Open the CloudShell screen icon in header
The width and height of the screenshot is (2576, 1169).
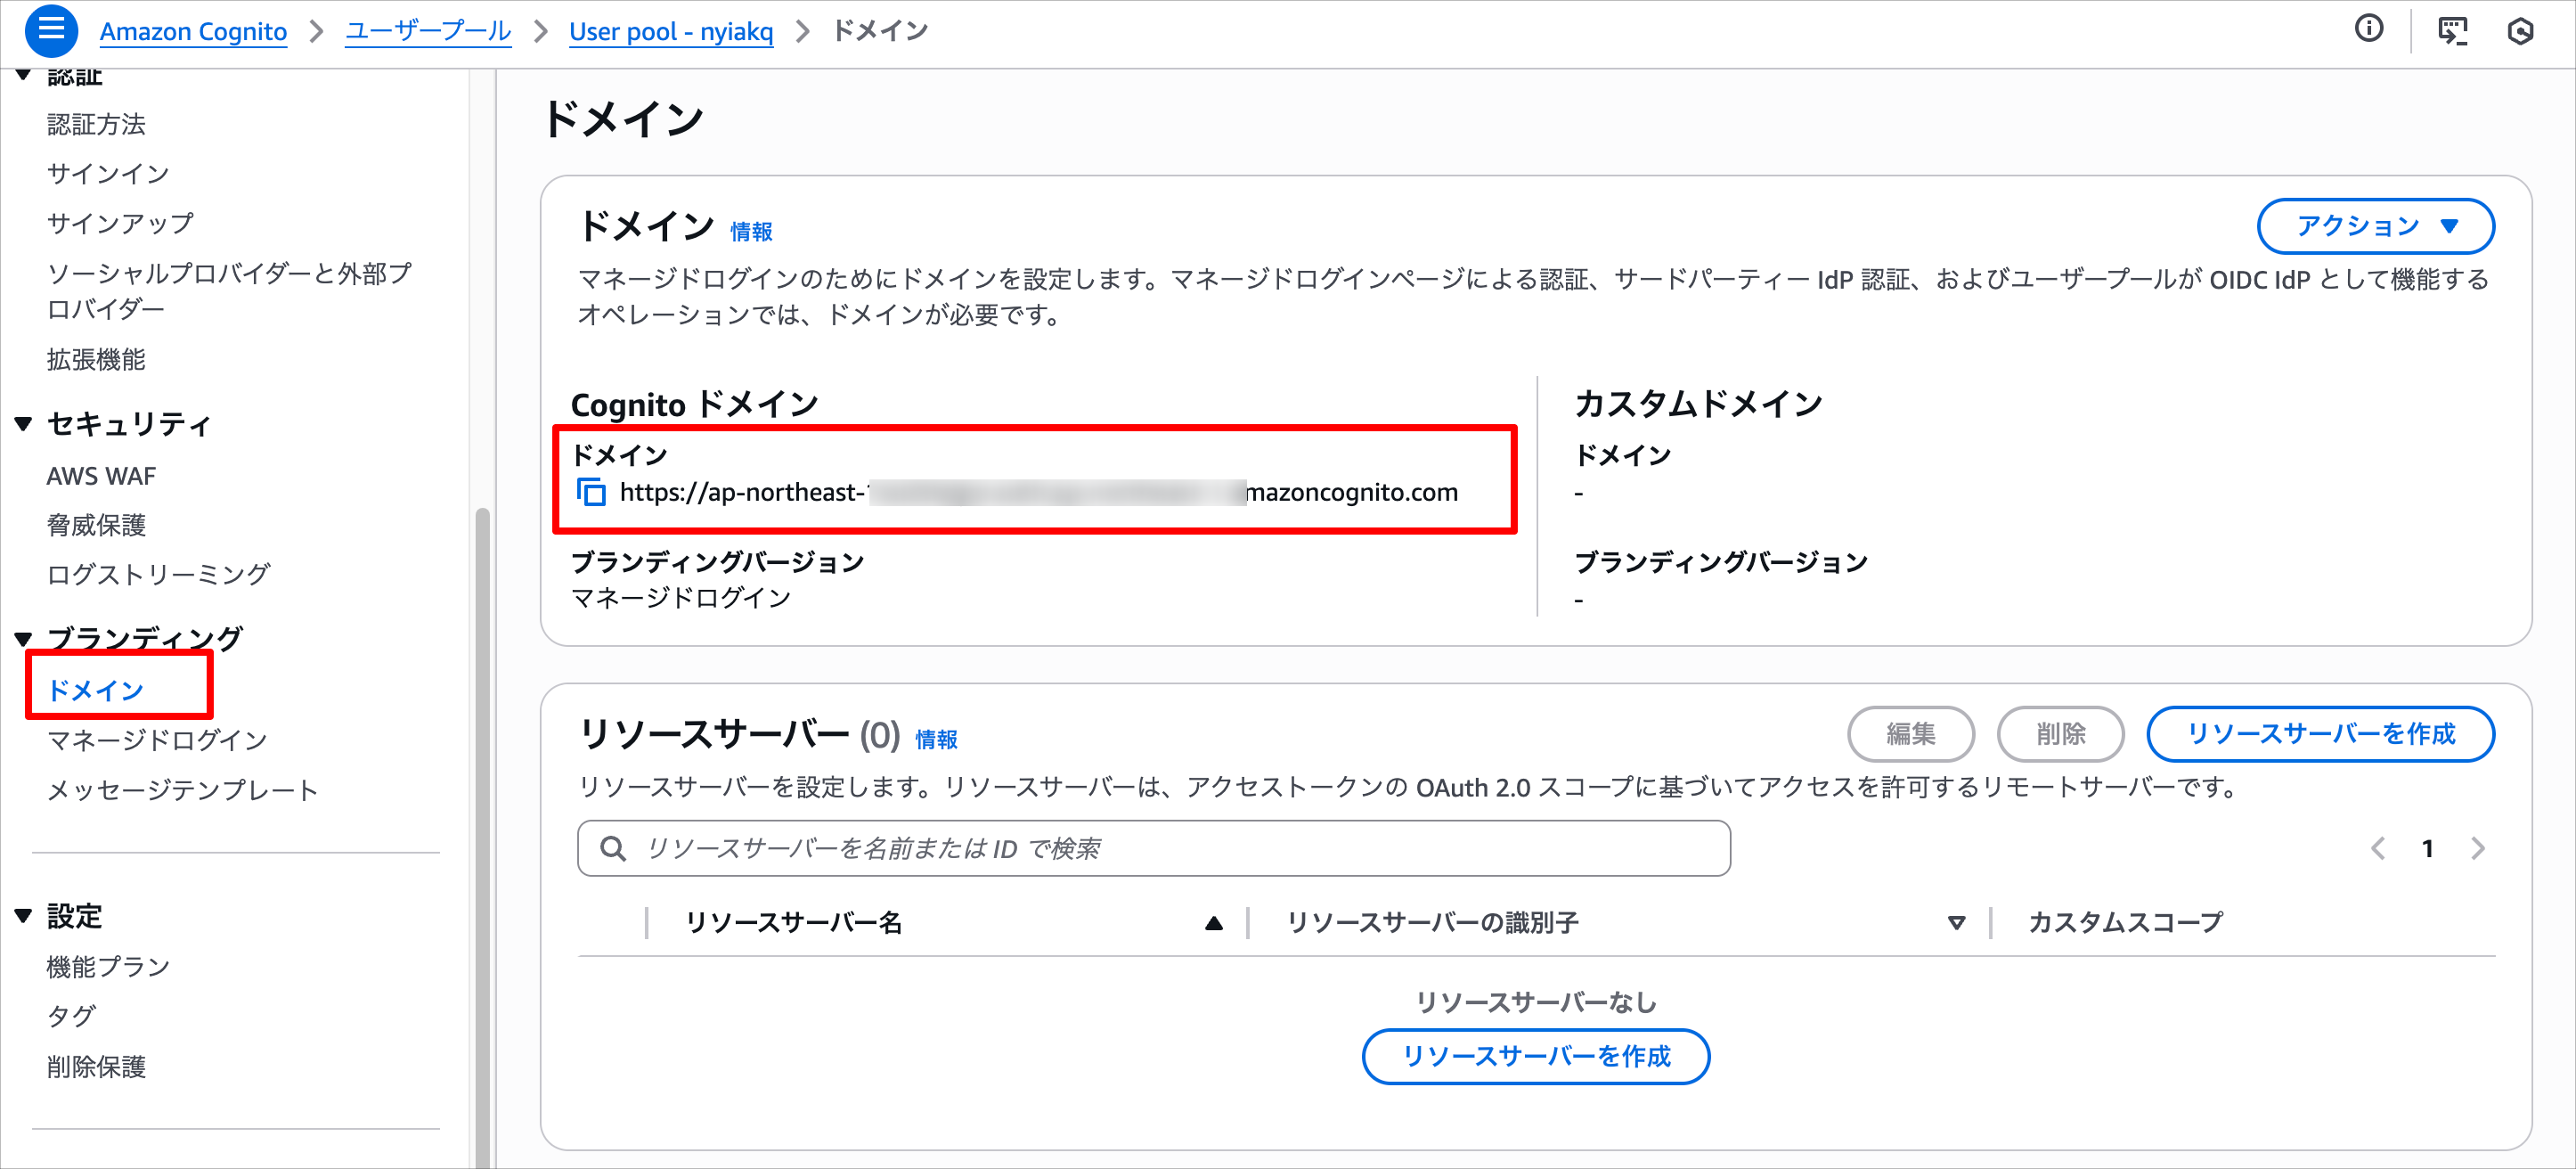click(x=2452, y=31)
